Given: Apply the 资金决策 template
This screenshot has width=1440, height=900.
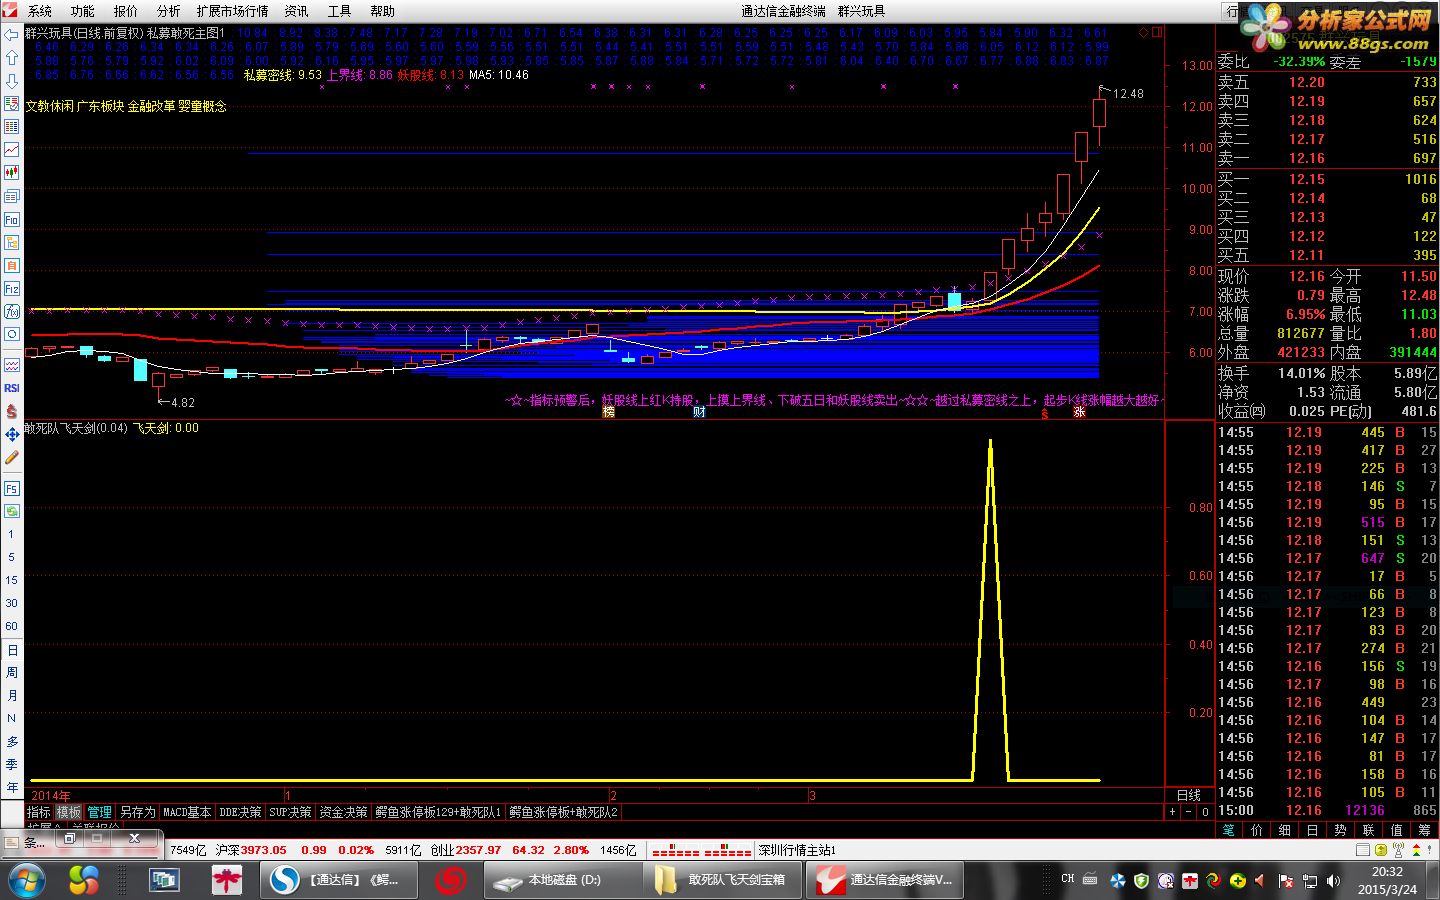Looking at the screenshot, I should tap(343, 812).
